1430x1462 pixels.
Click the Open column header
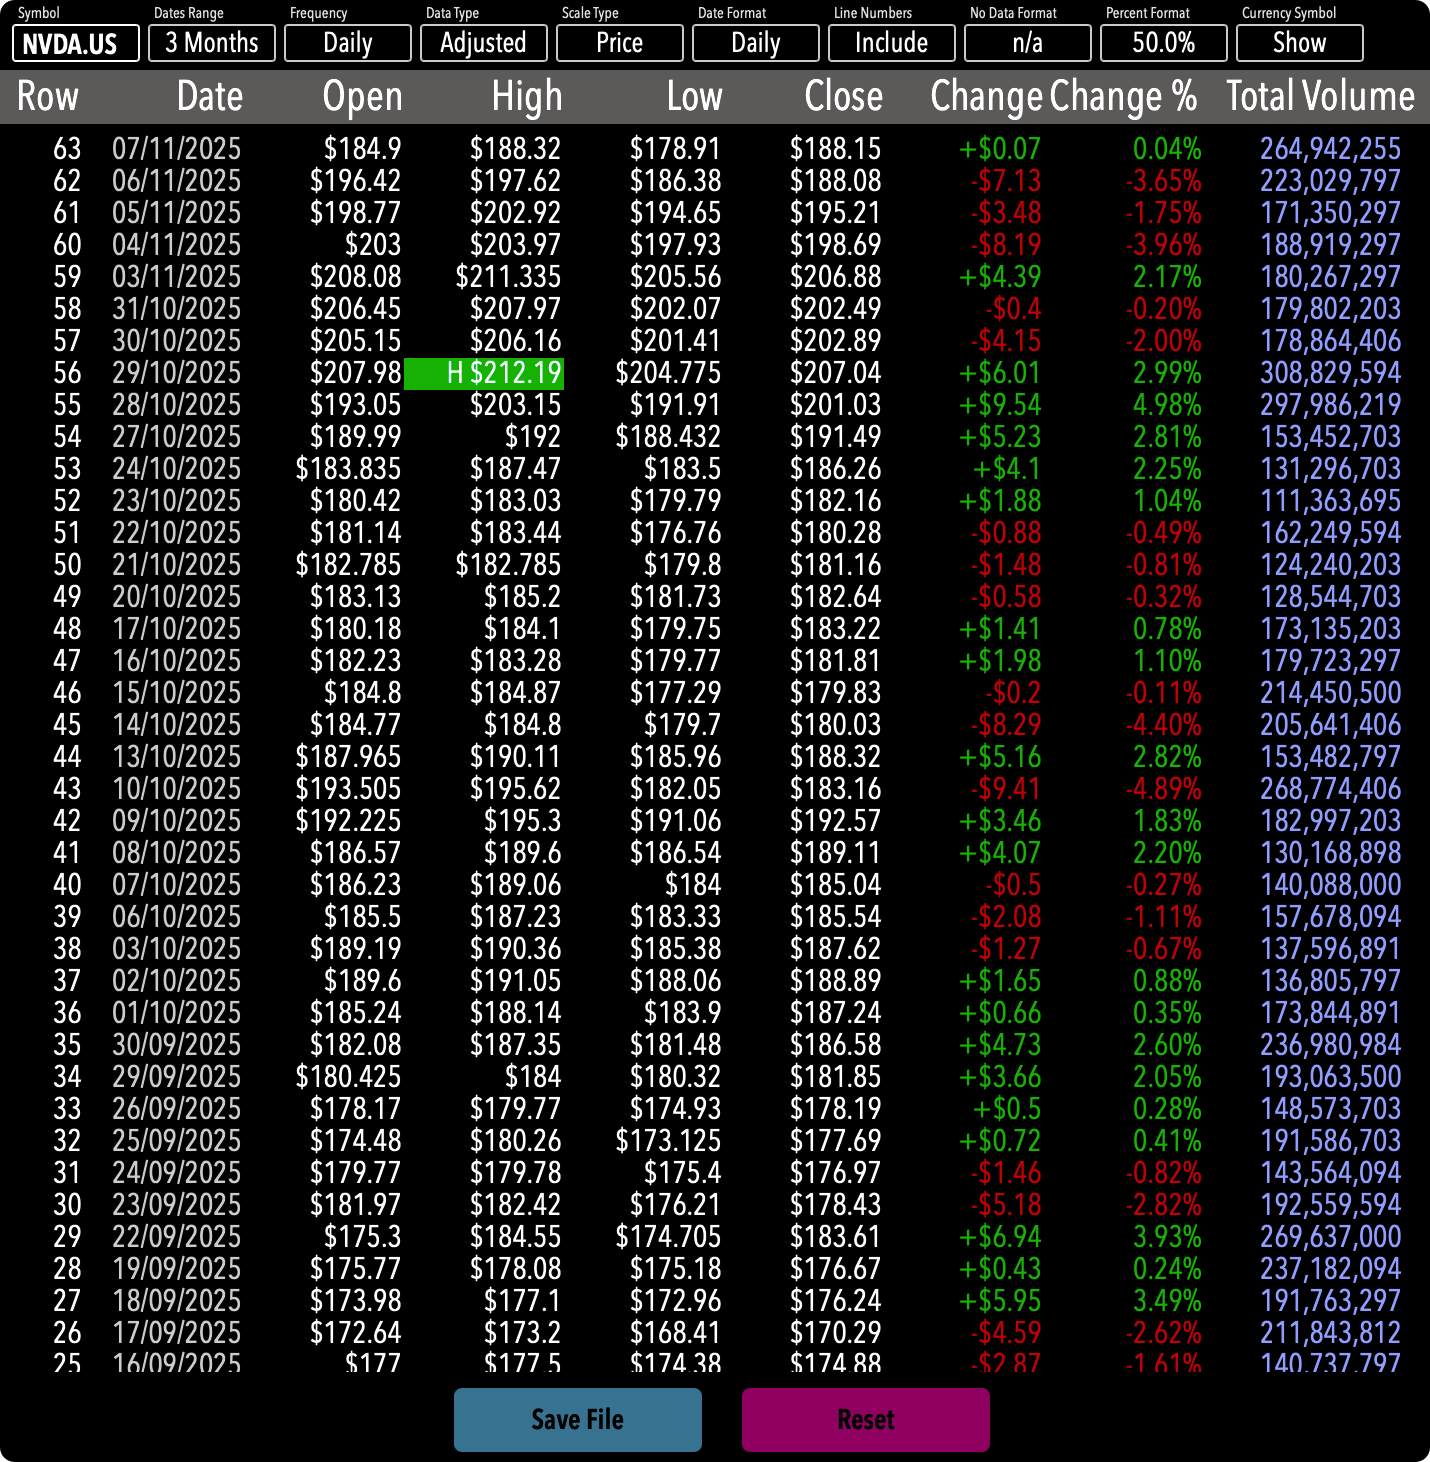point(362,97)
